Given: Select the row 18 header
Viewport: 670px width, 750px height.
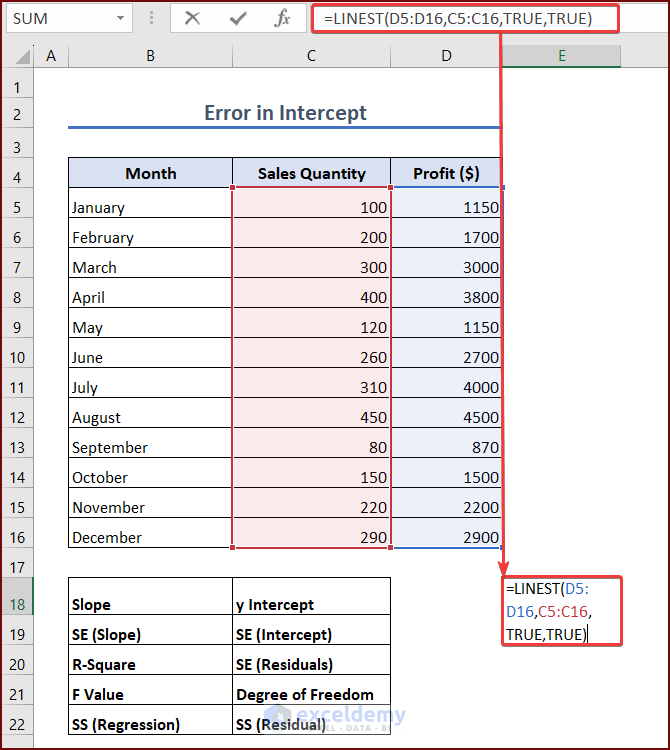Looking at the screenshot, I should (17, 604).
